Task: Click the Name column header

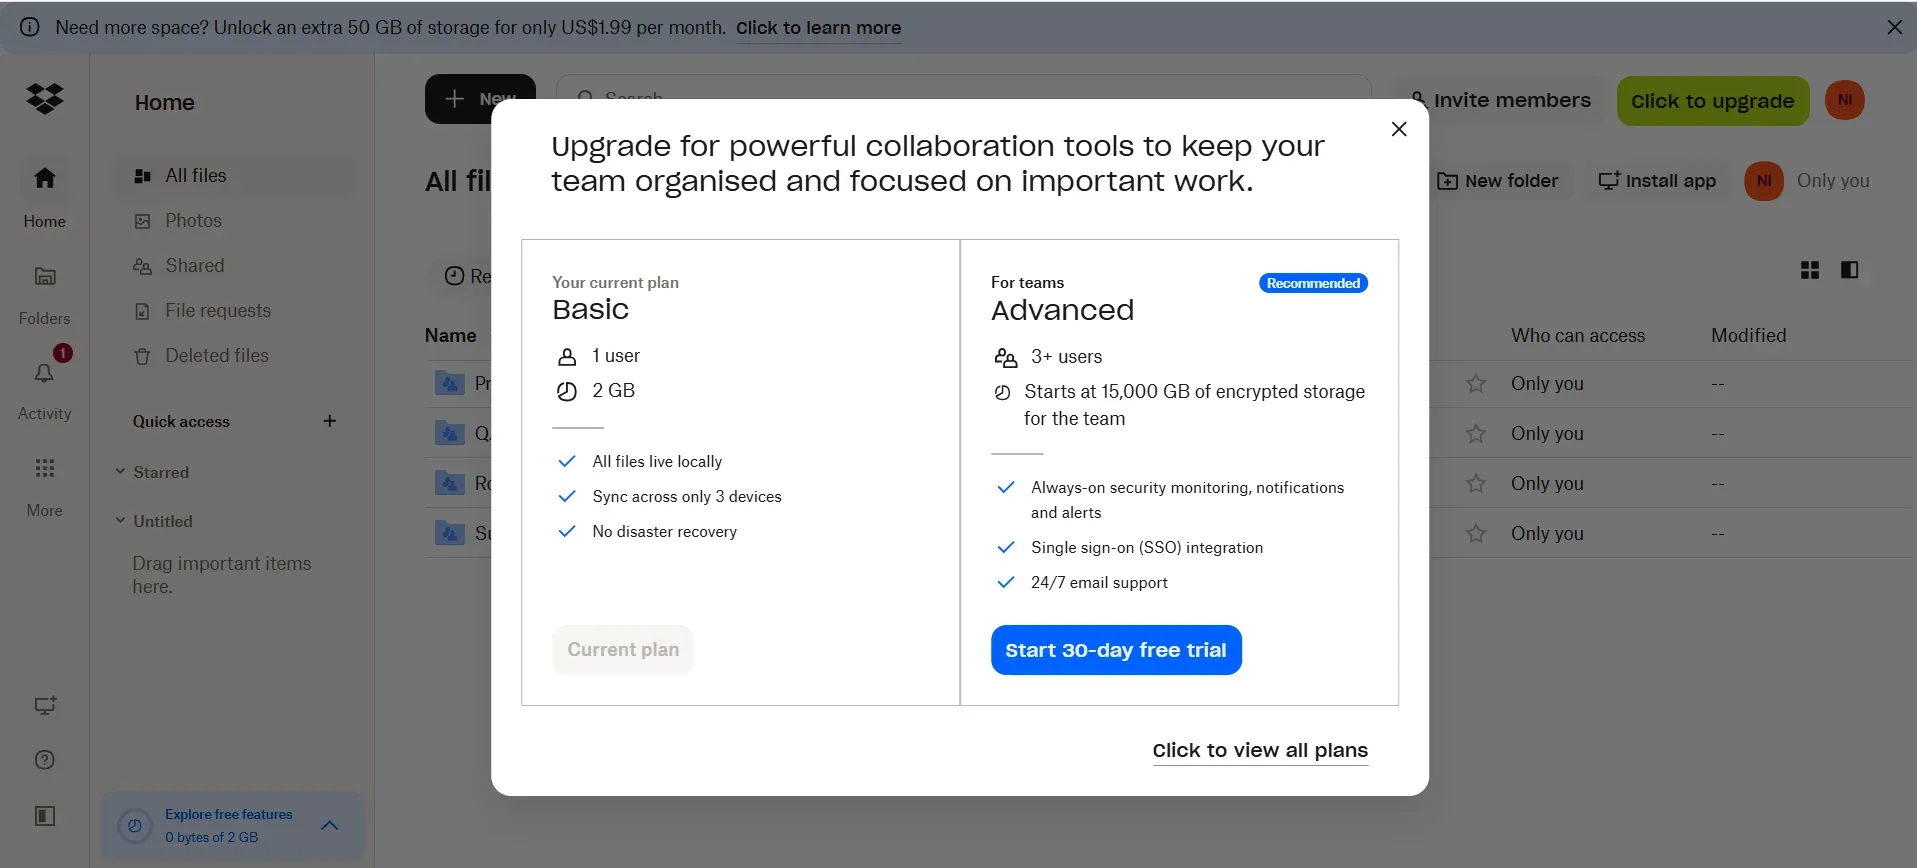Action: [451, 336]
